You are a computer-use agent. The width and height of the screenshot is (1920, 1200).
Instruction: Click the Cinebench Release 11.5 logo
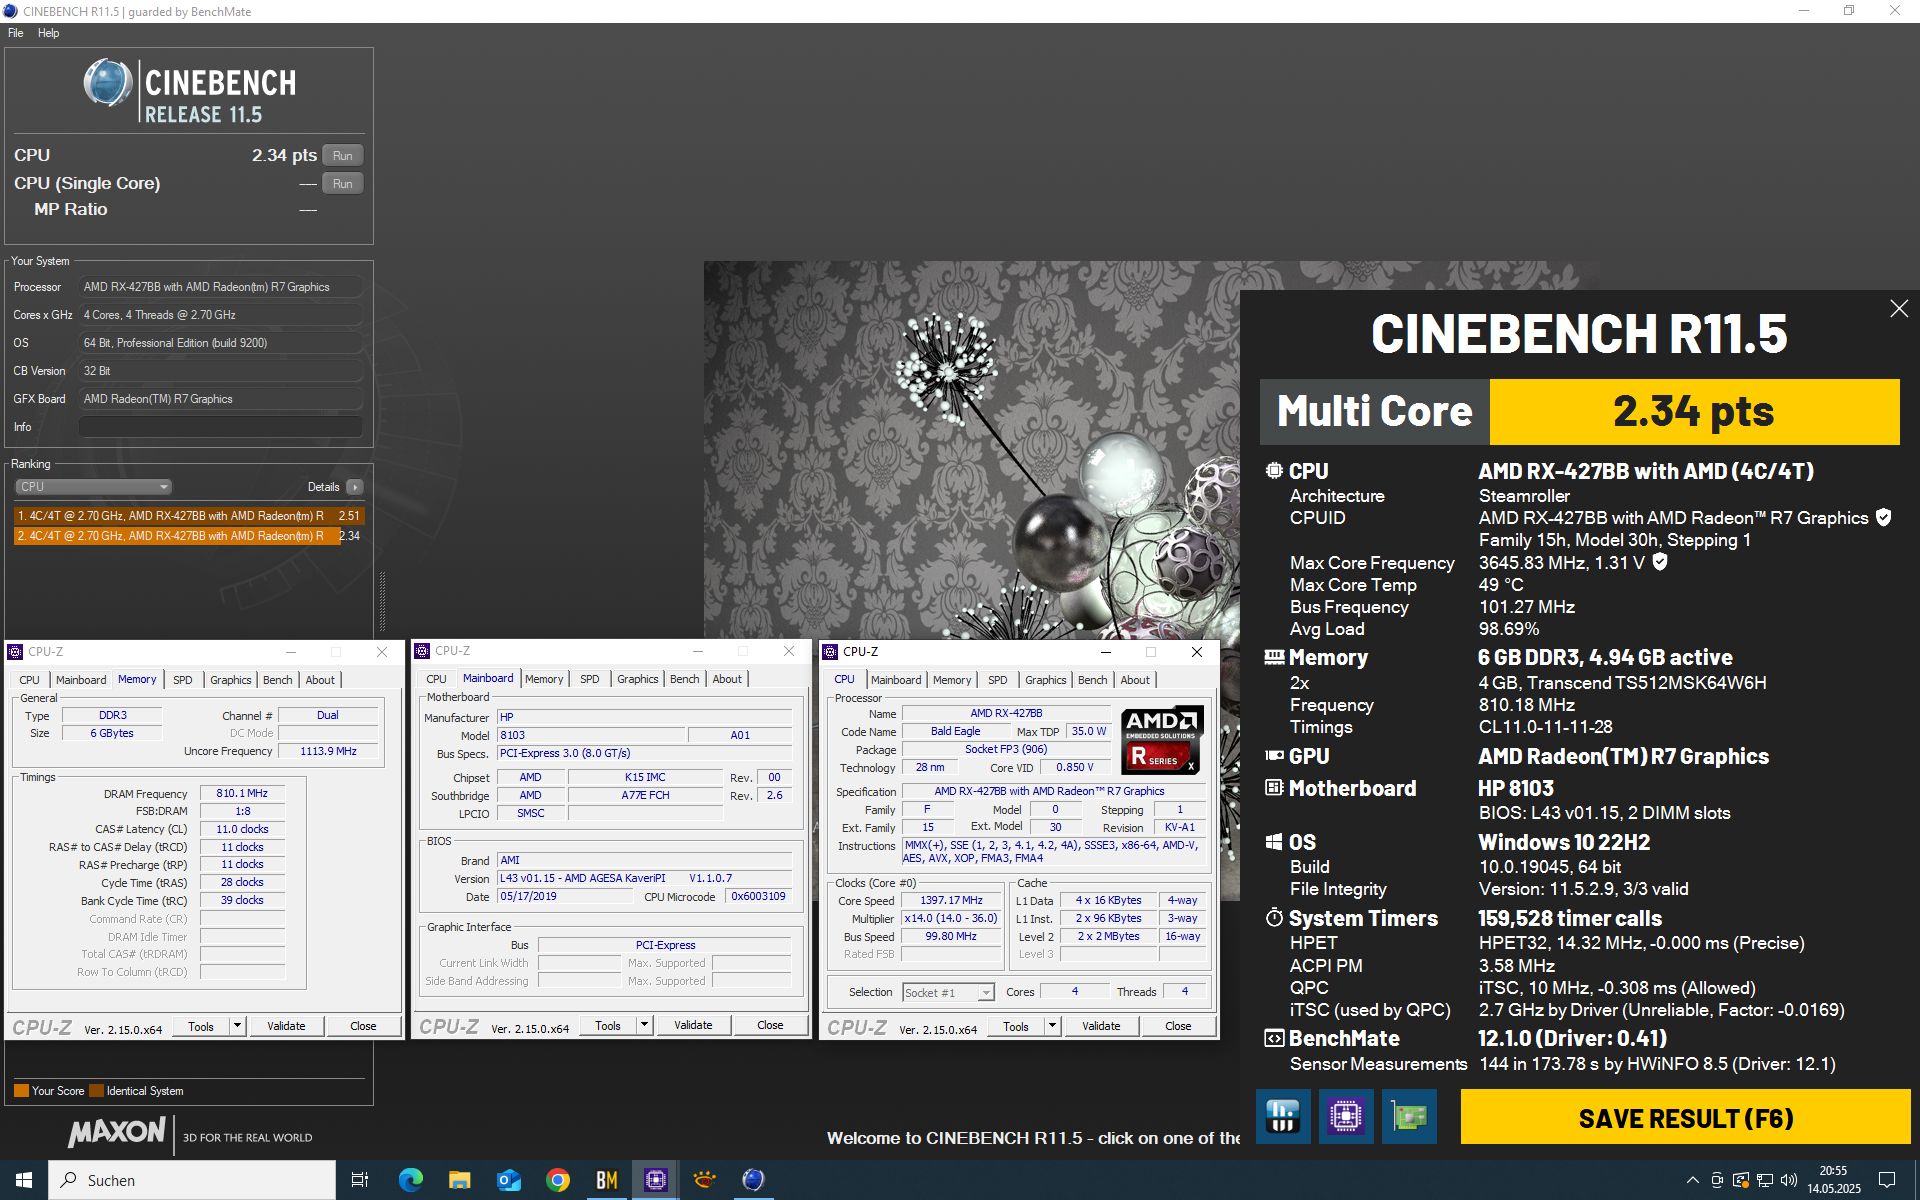click(x=190, y=90)
